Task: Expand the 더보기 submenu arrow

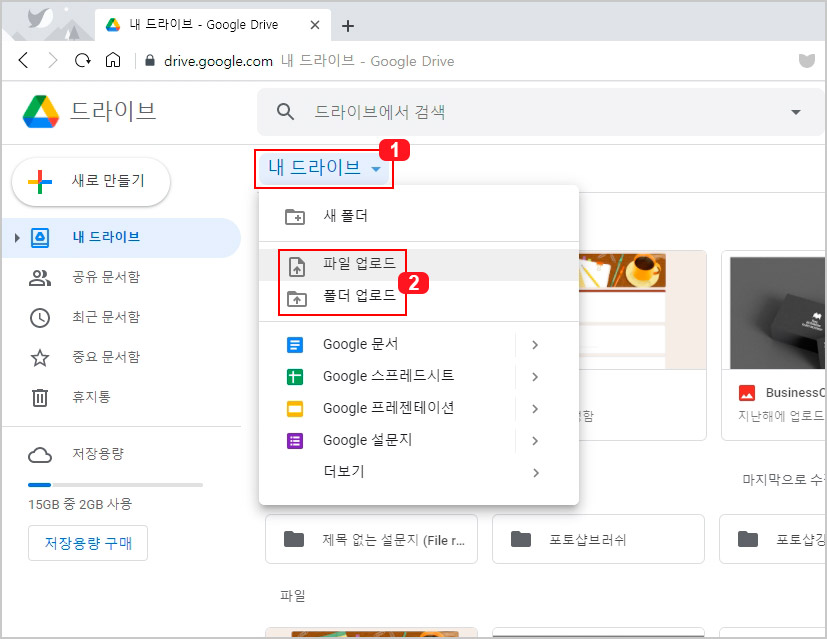Action: (536, 473)
